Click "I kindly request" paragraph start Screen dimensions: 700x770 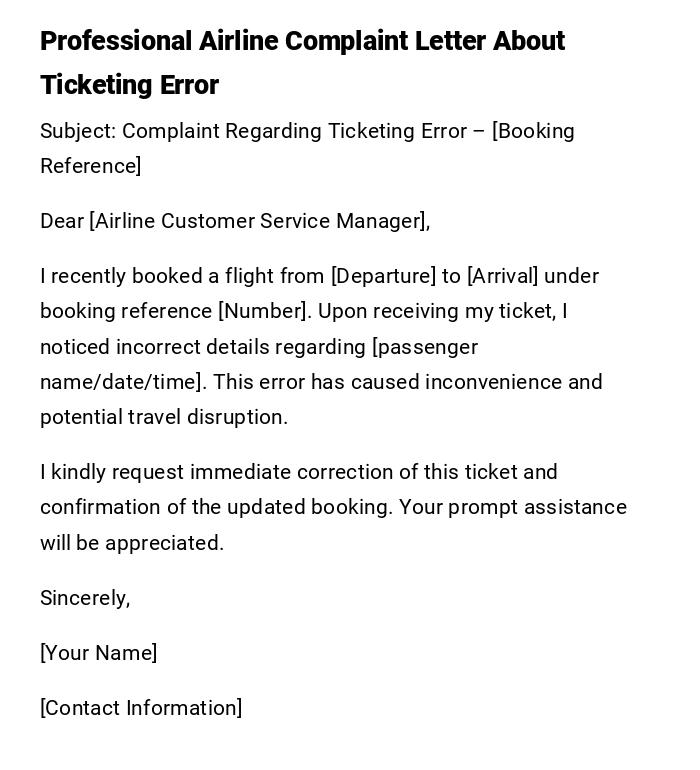(x=112, y=472)
